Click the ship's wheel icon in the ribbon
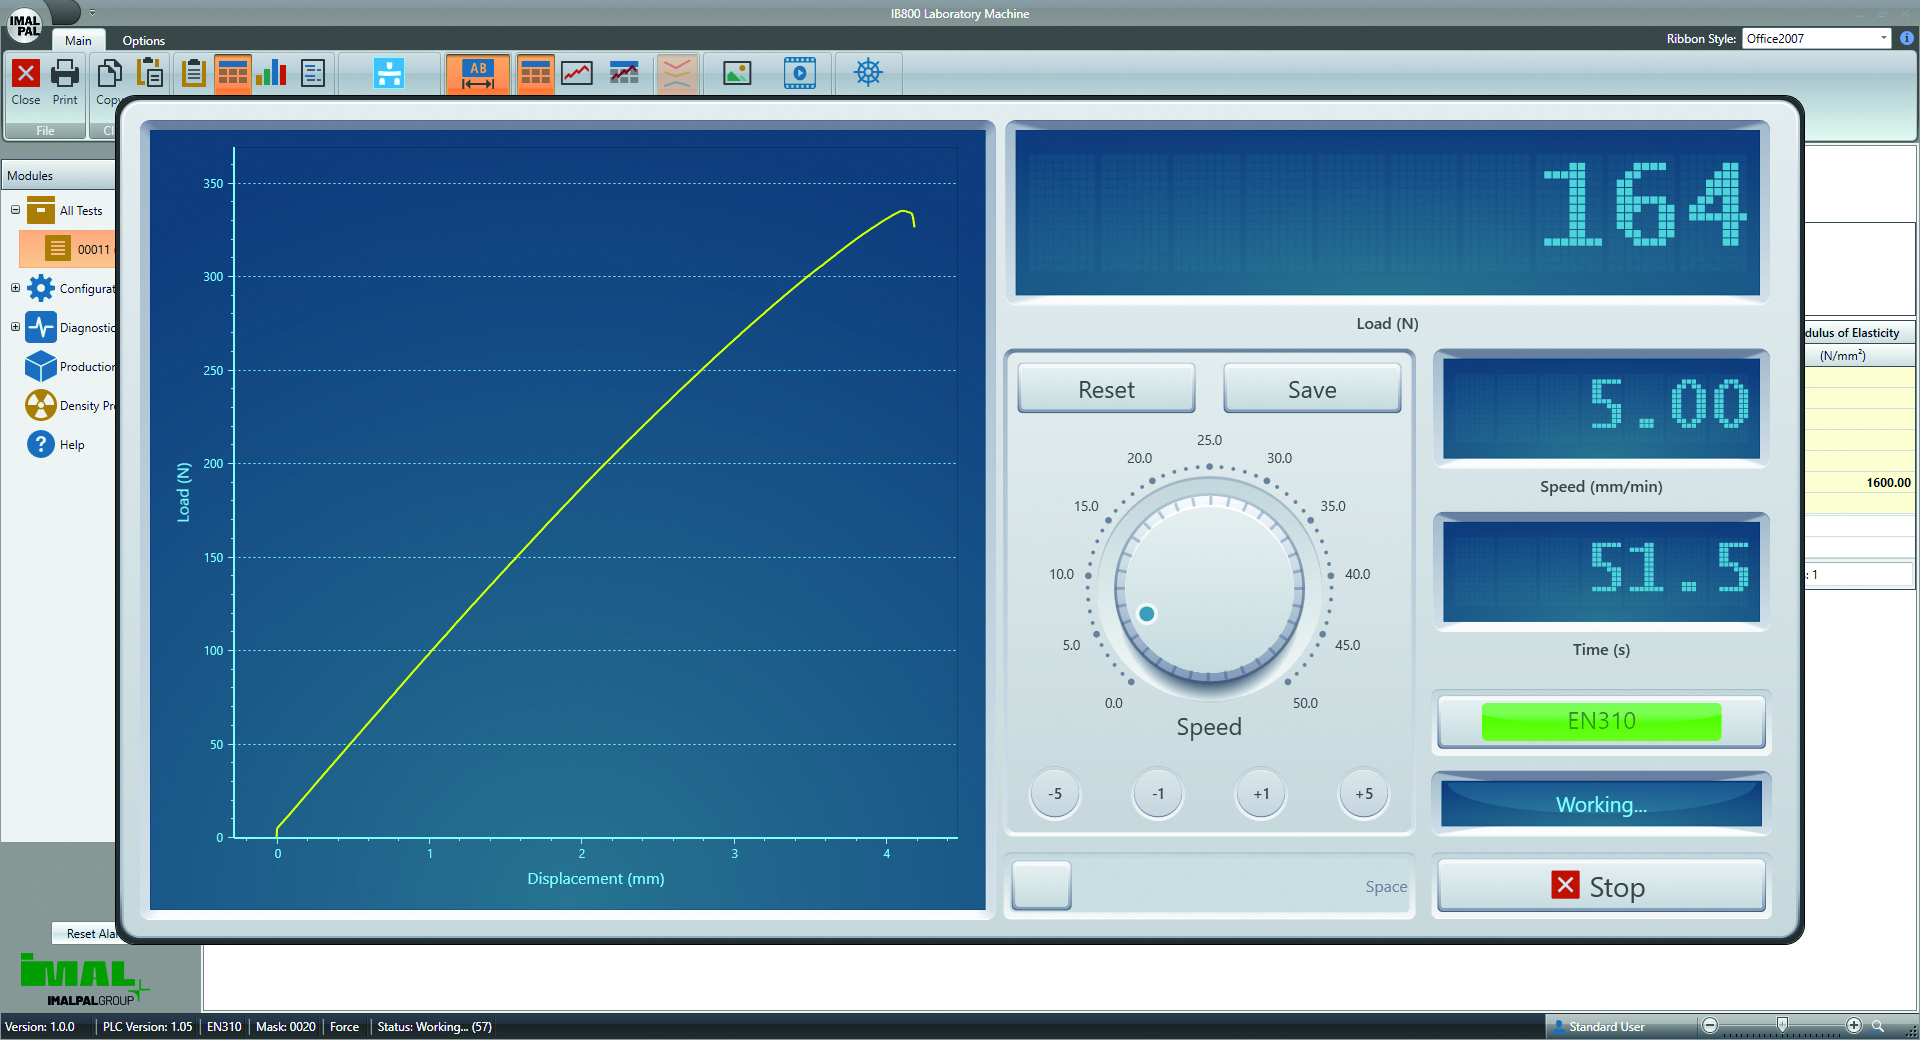The width and height of the screenshot is (1920, 1040). pyautogui.click(x=868, y=73)
